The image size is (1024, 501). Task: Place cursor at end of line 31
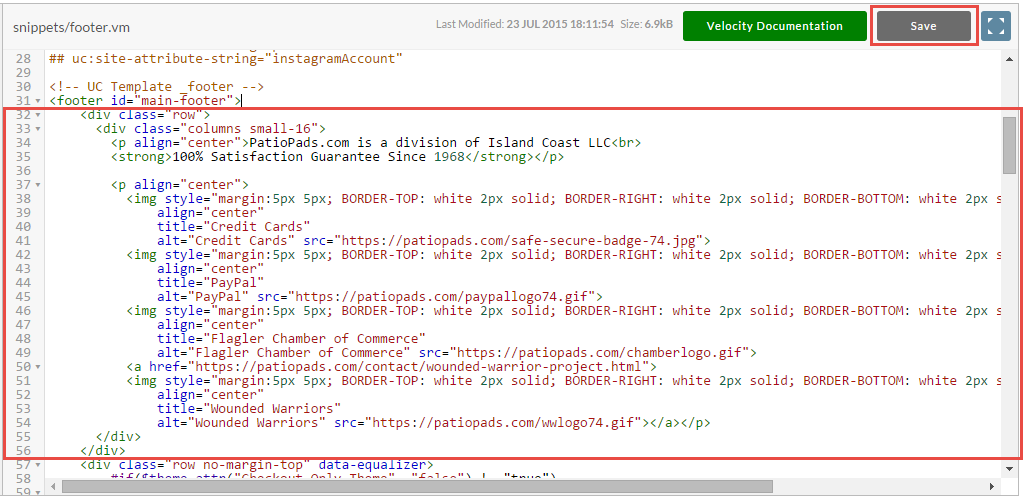[242, 101]
